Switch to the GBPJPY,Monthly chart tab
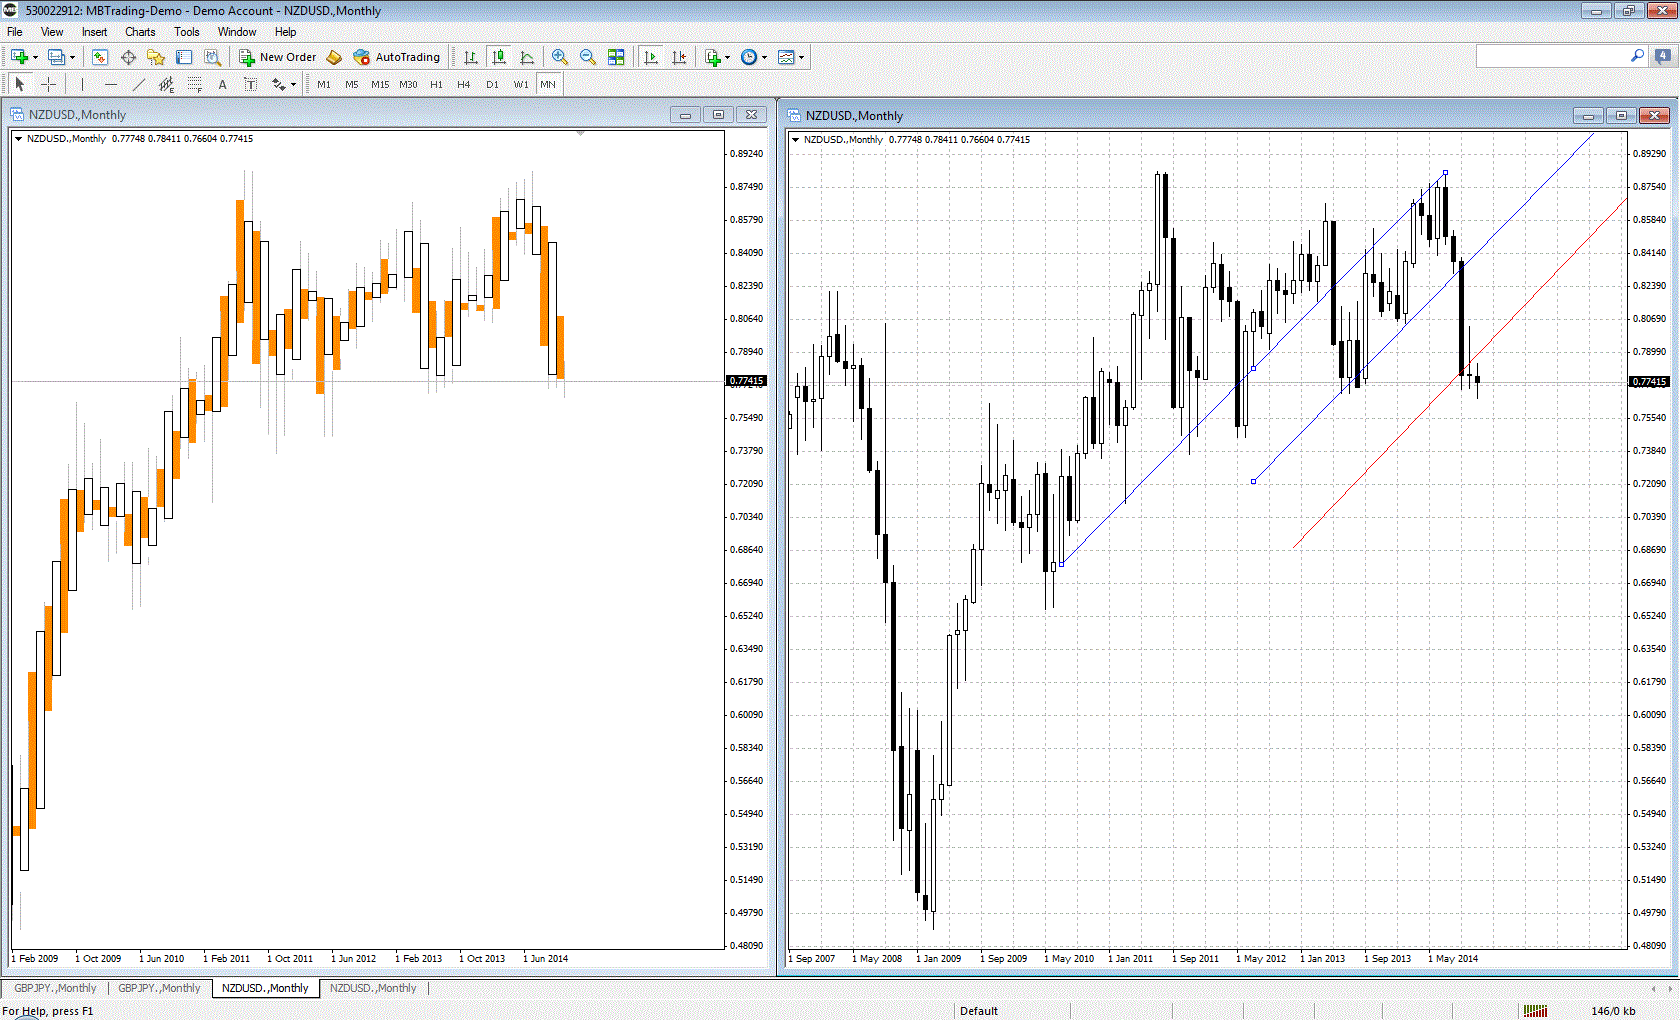Screen dimensions: 1680x1020 (57, 988)
